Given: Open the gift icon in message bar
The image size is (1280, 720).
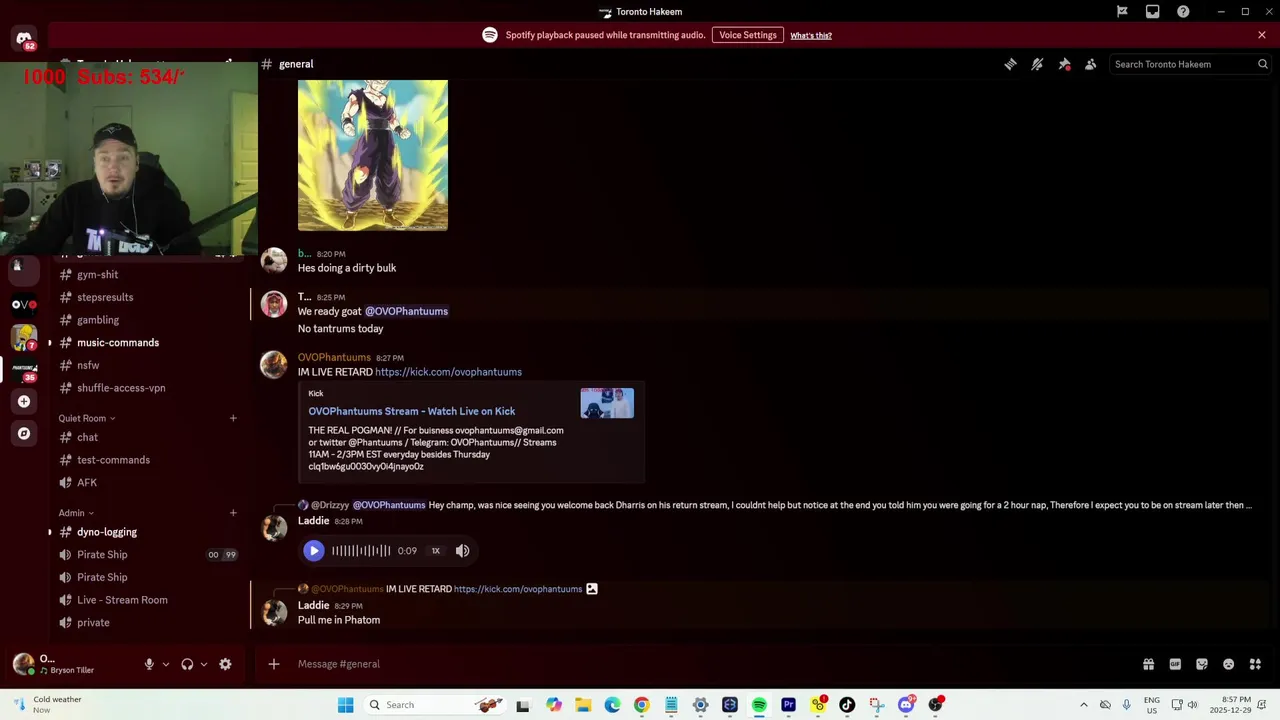Looking at the screenshot, I should click(1148, 664).
